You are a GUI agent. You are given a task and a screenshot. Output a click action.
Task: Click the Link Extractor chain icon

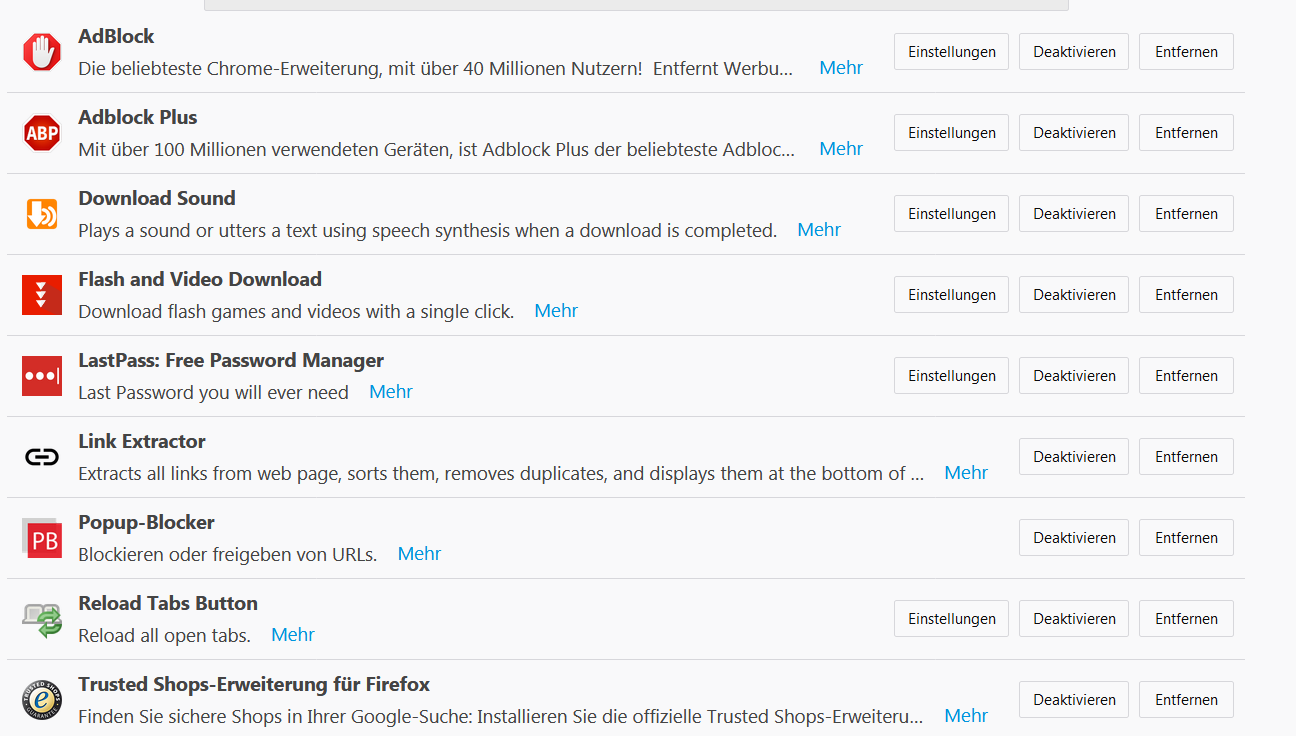(x=42, y=457)
